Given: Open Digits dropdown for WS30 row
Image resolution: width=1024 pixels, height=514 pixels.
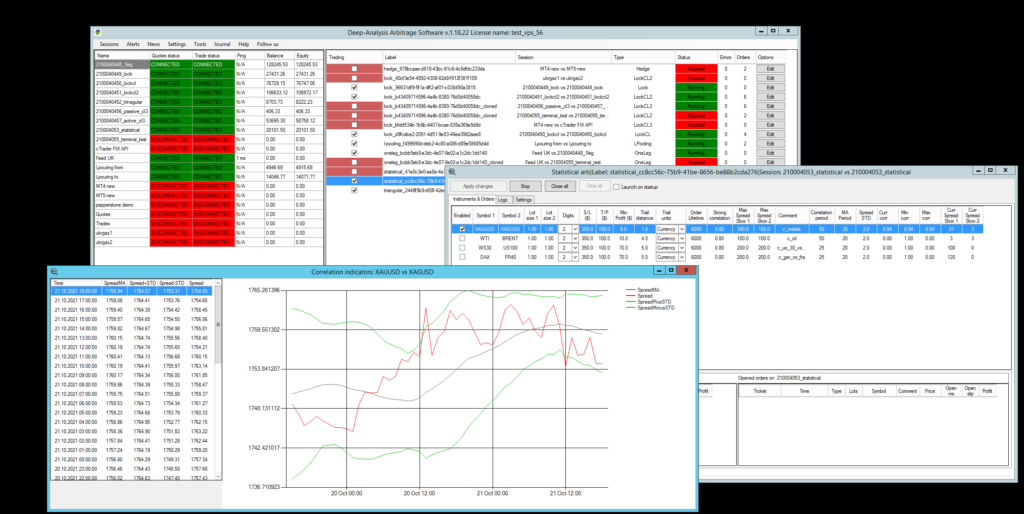Looking at the screenshot, I should pos(575,248).
